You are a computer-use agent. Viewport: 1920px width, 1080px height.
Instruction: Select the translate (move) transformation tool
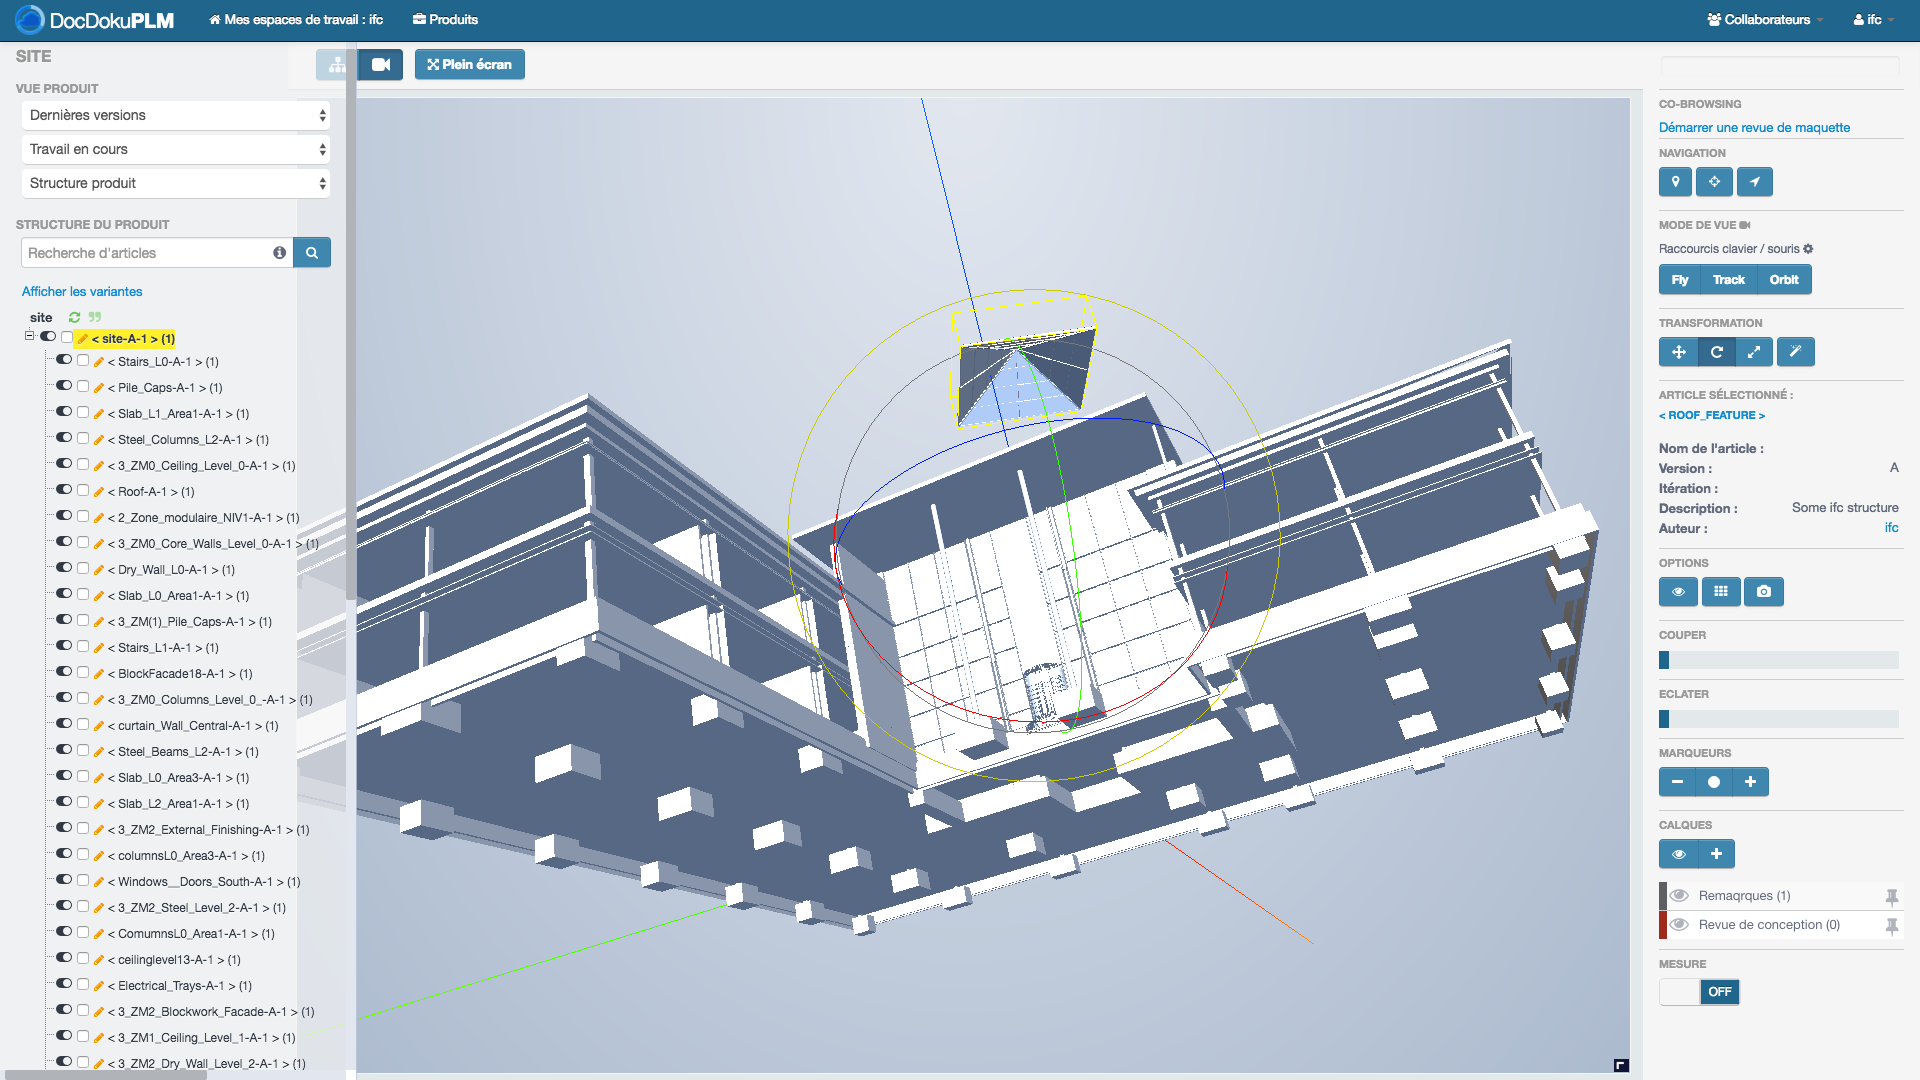click(x=1678, y=352)
